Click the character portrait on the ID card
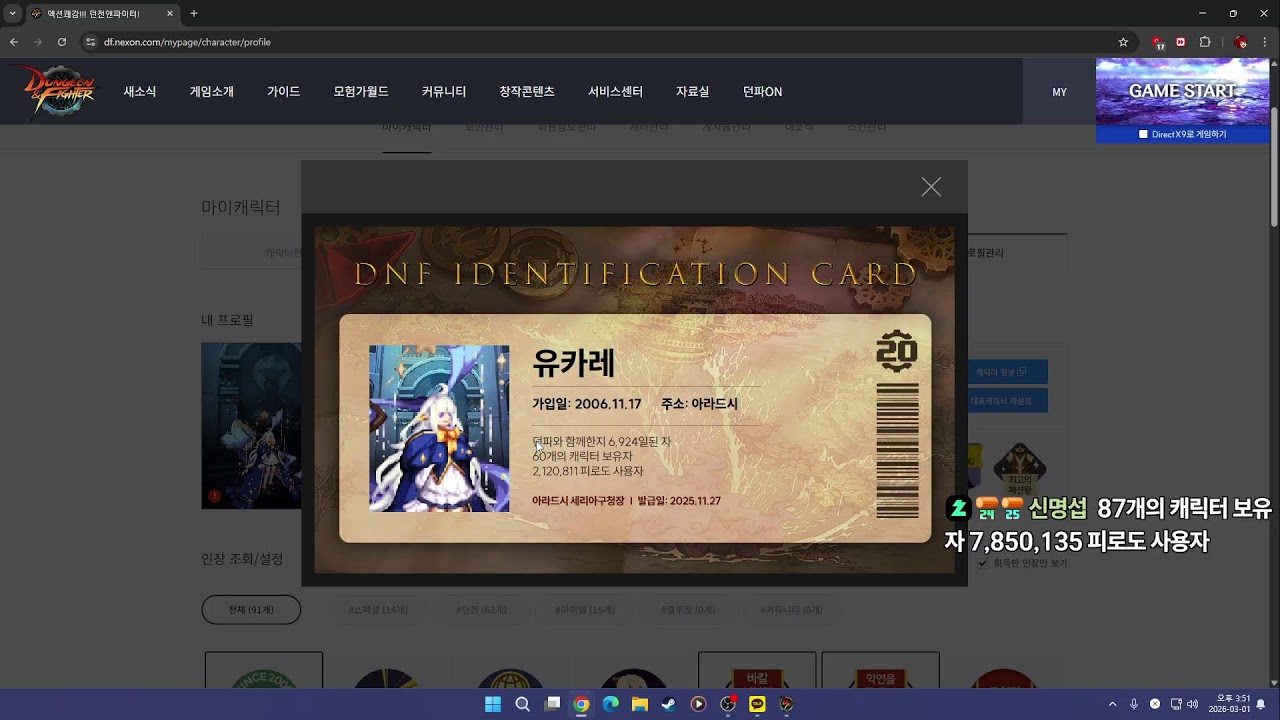The height and width of the screenshot is (720, 1280). [439, 429]
